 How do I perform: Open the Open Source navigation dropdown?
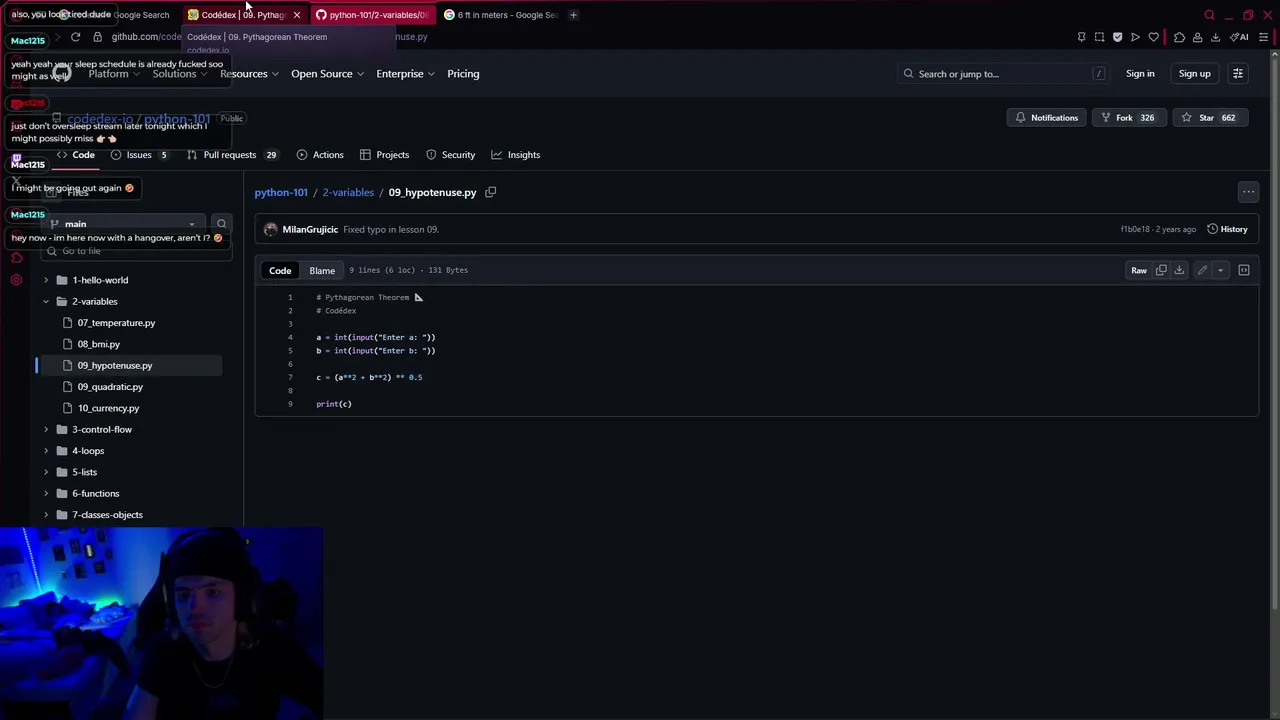(327, 74)
